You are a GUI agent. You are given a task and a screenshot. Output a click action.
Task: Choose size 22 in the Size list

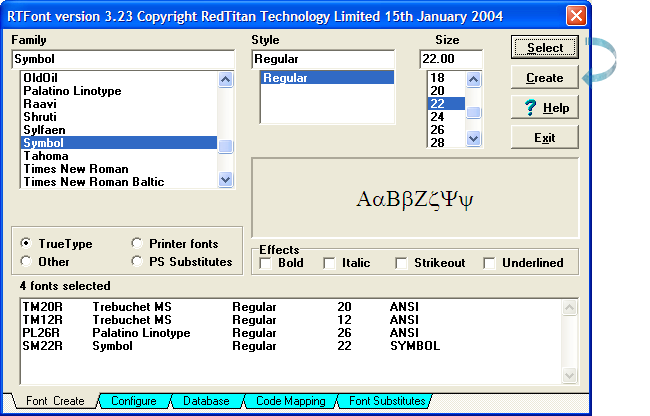click(446, 104)
